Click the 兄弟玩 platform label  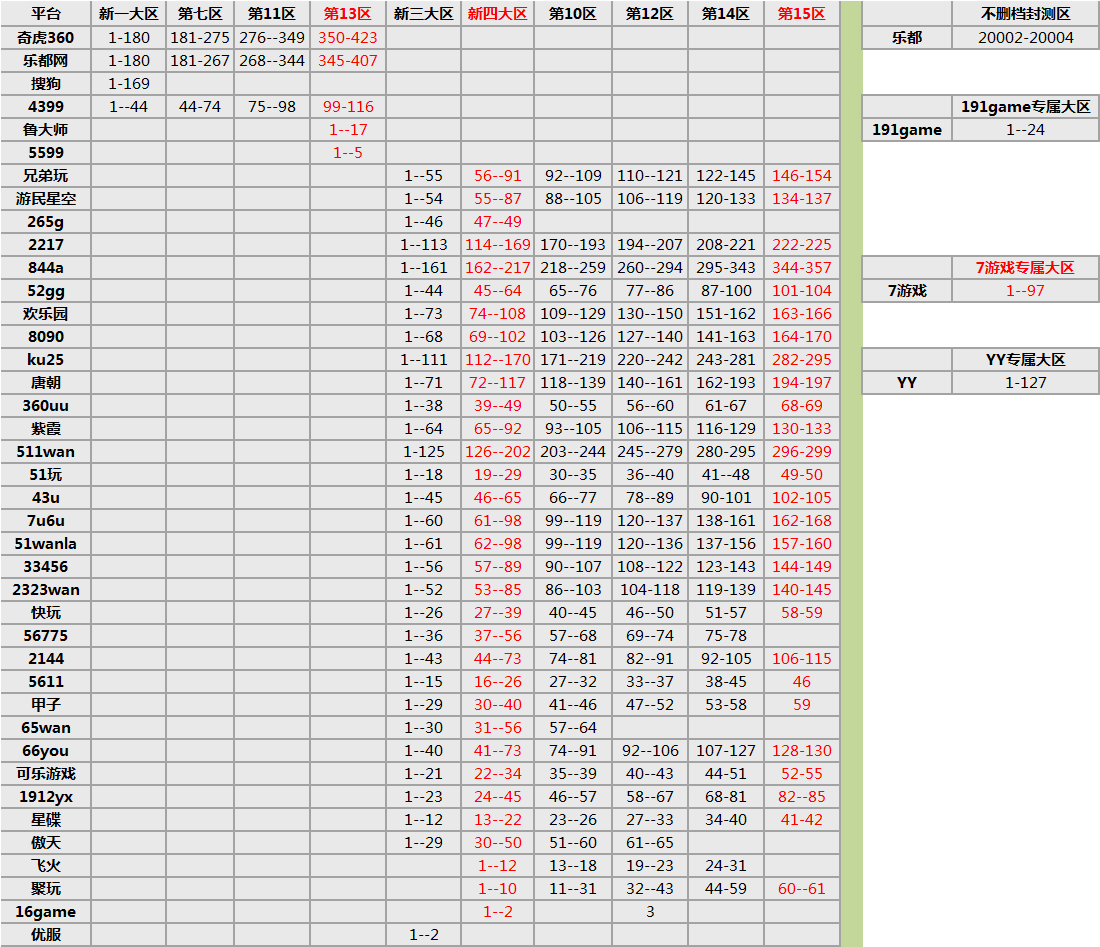click(46, 176)
